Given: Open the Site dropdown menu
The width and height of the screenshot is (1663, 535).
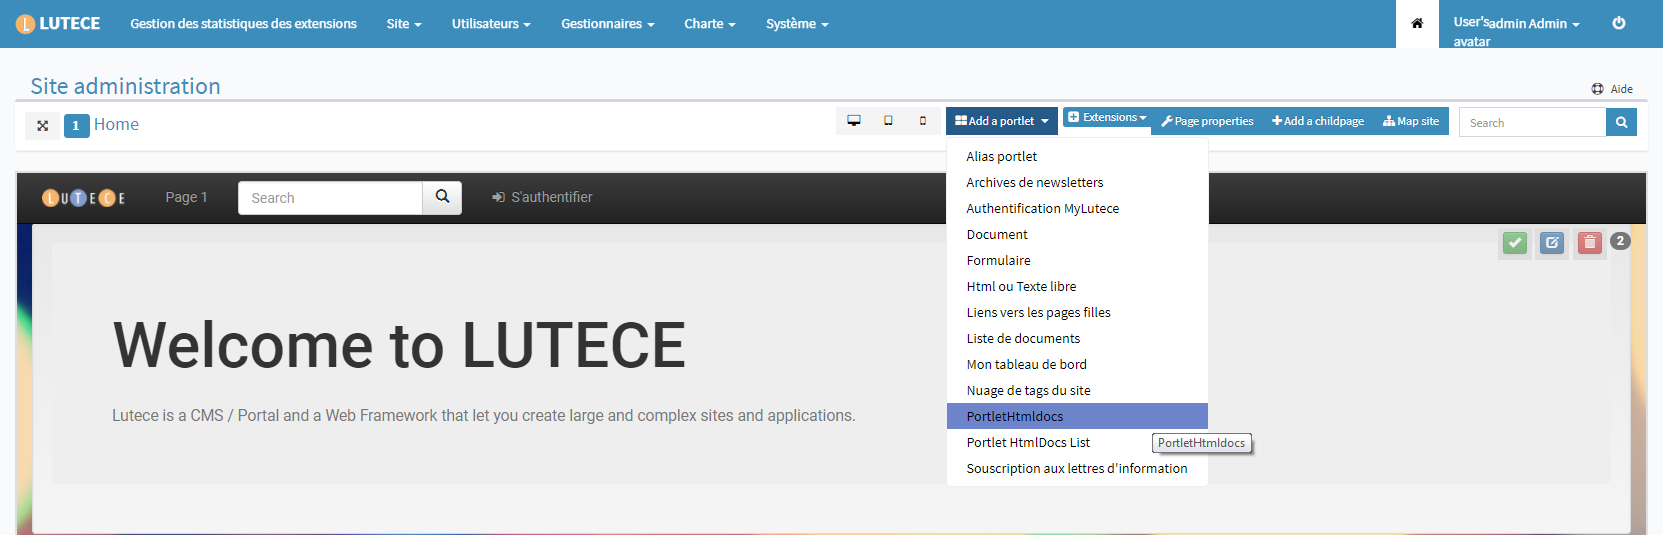Looking at the screenshot, I should click(x=404, y=24).
